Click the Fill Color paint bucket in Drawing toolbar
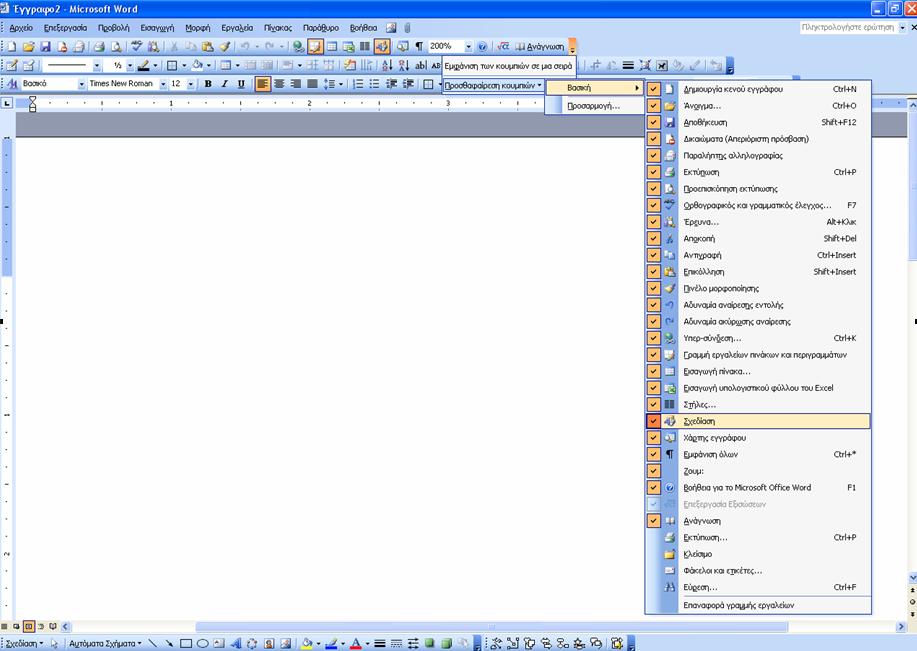This screenshot has height=651, width=917. click(306, 643)
